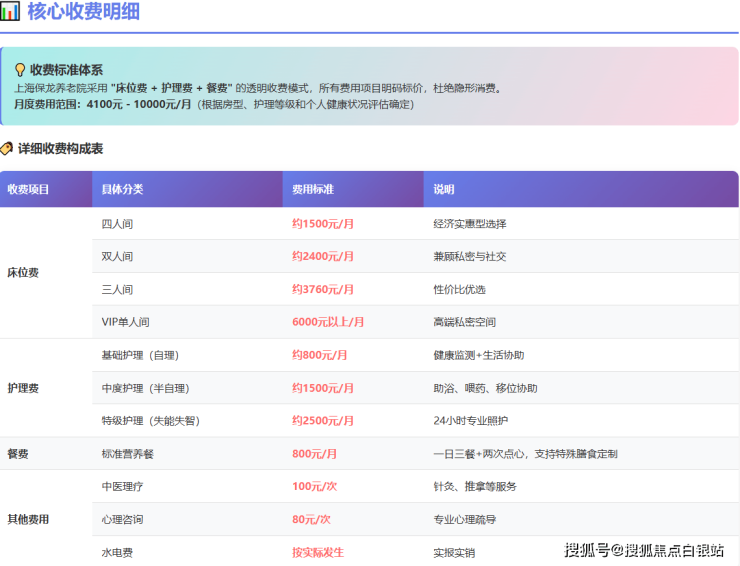Click the lightbulb icon next to 收费标准体系

20,70
